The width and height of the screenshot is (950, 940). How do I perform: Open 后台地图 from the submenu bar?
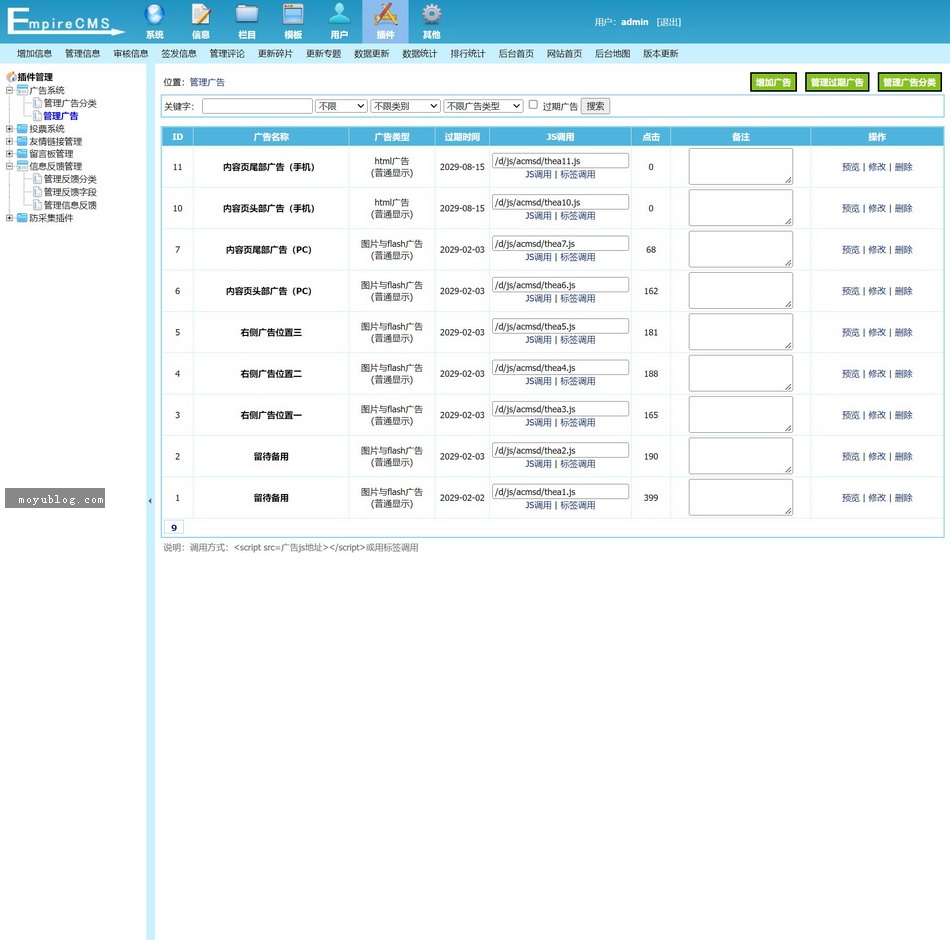[613, 53]
